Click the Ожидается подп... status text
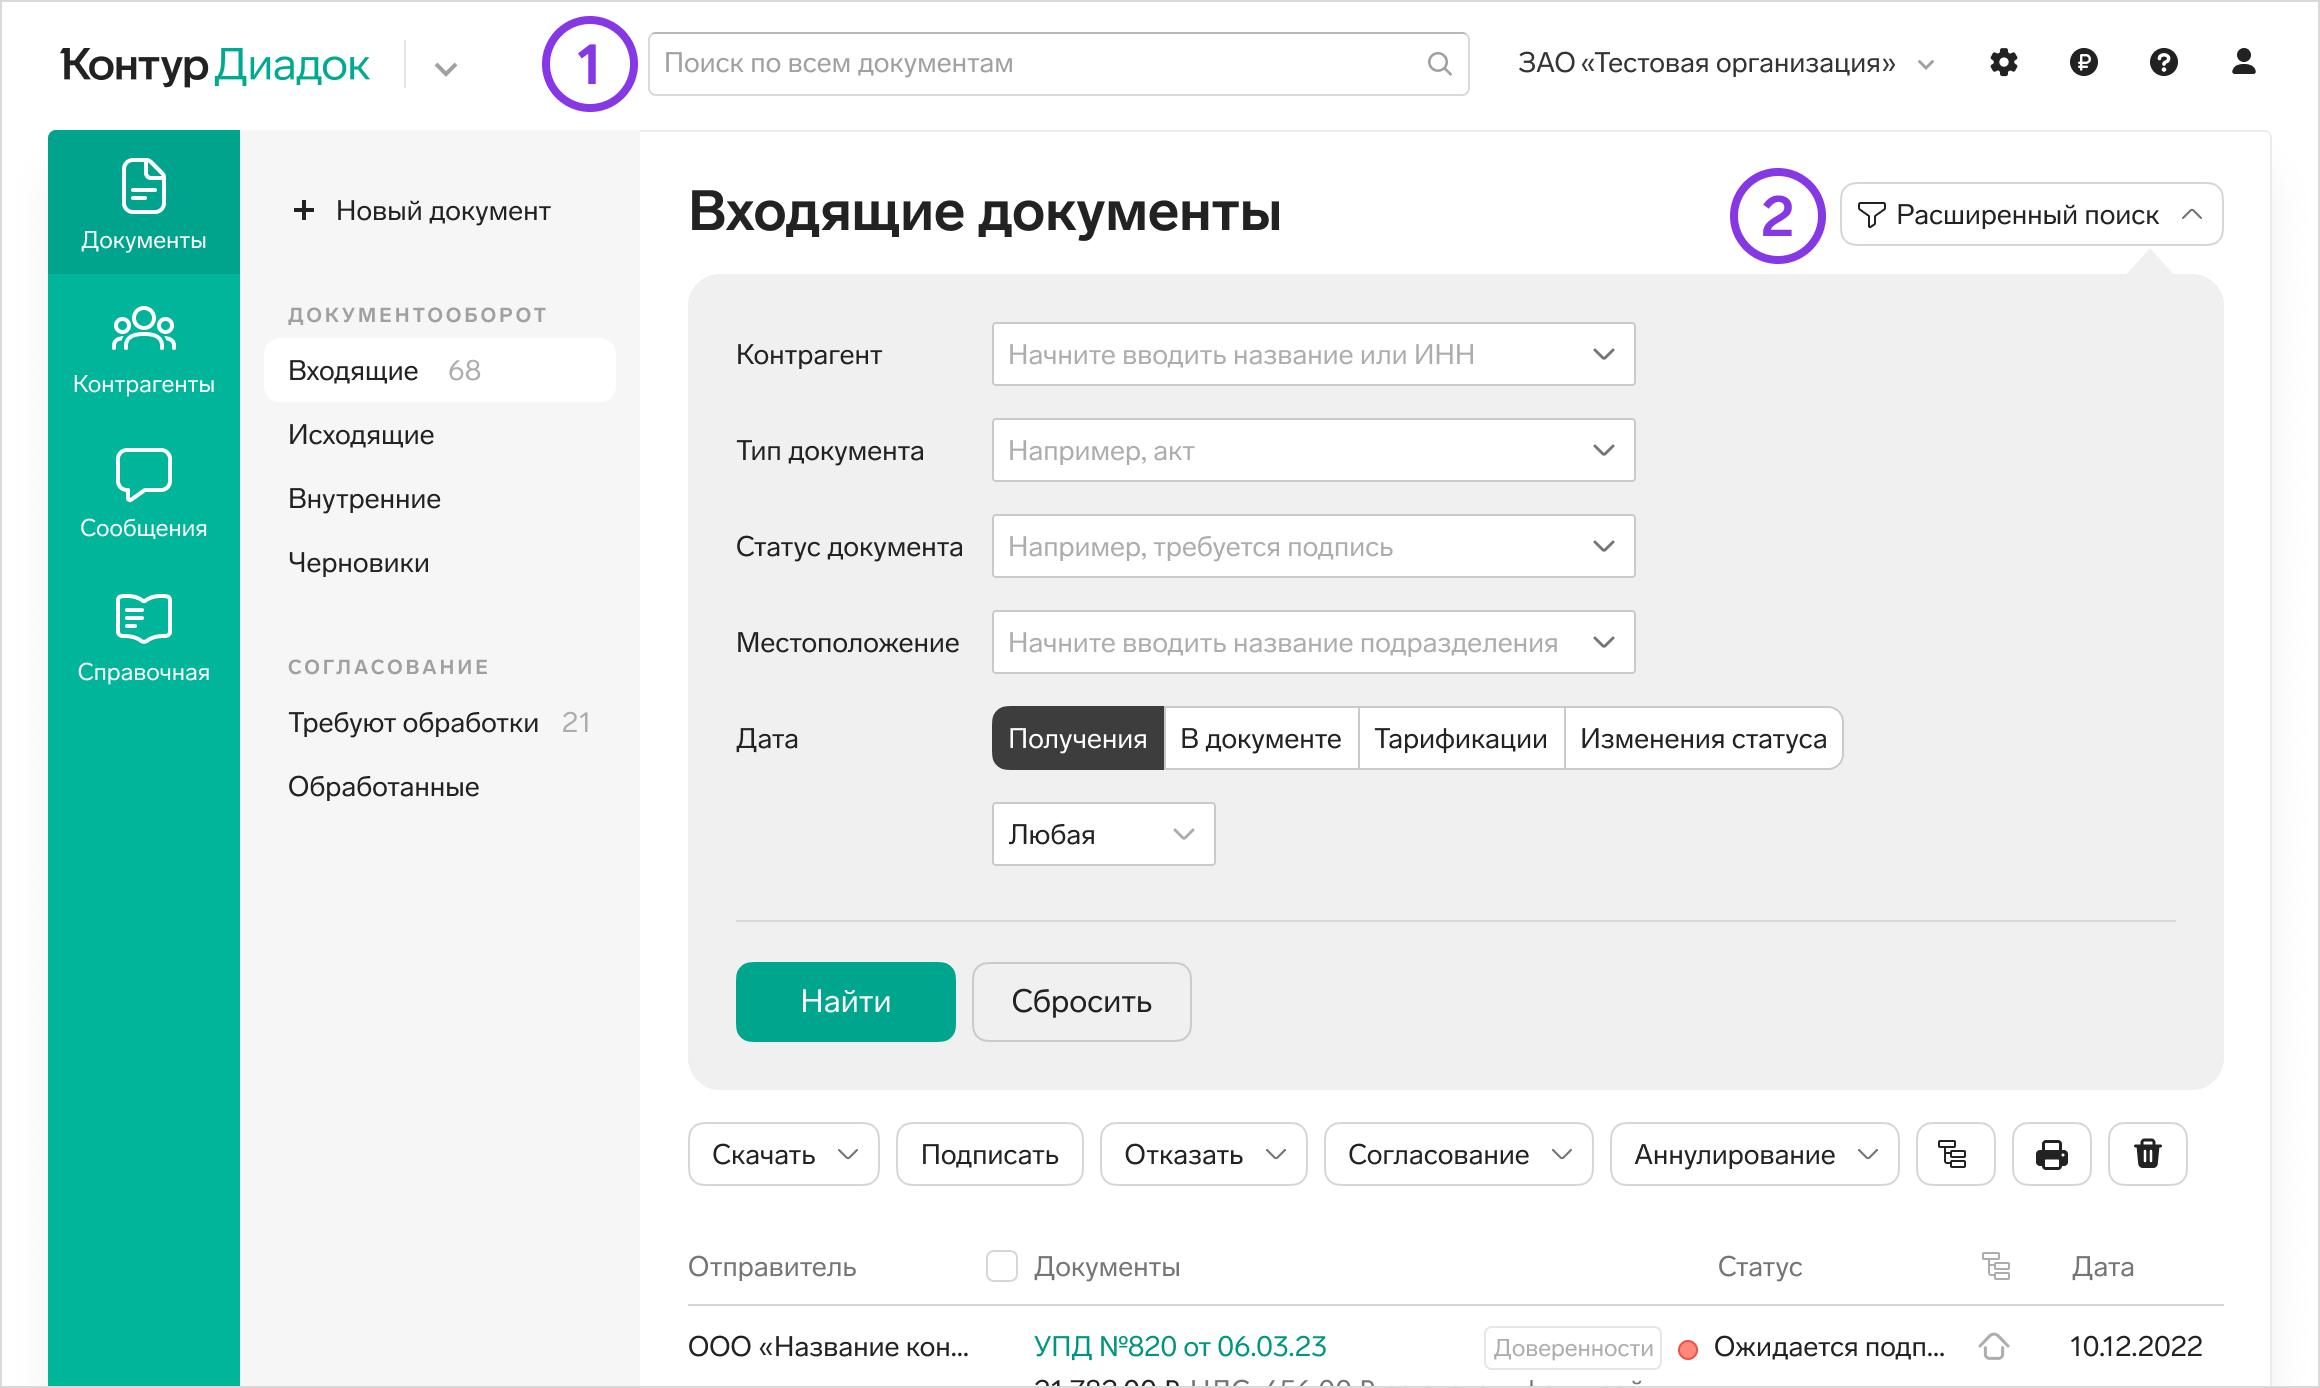Image resolution: width=2320 pixels, height=1388 pixels. point(1829,1346)
